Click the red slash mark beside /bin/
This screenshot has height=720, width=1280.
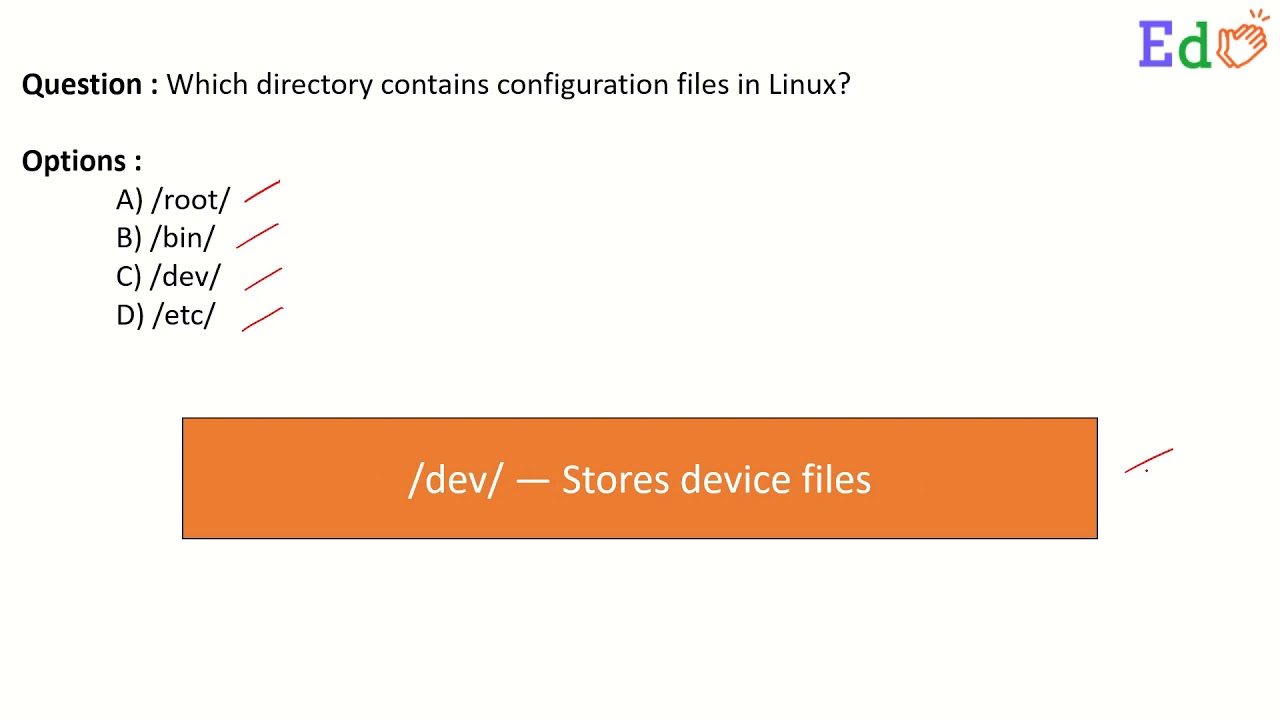257,236
